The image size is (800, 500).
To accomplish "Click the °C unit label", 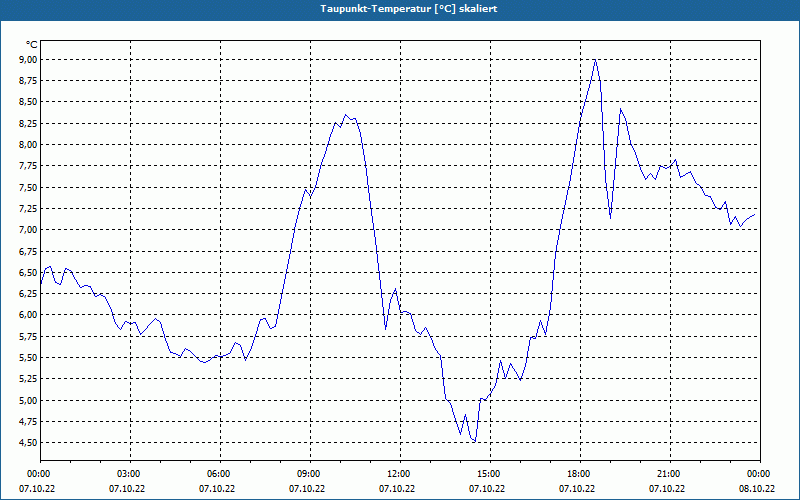I will pos(31,45).
